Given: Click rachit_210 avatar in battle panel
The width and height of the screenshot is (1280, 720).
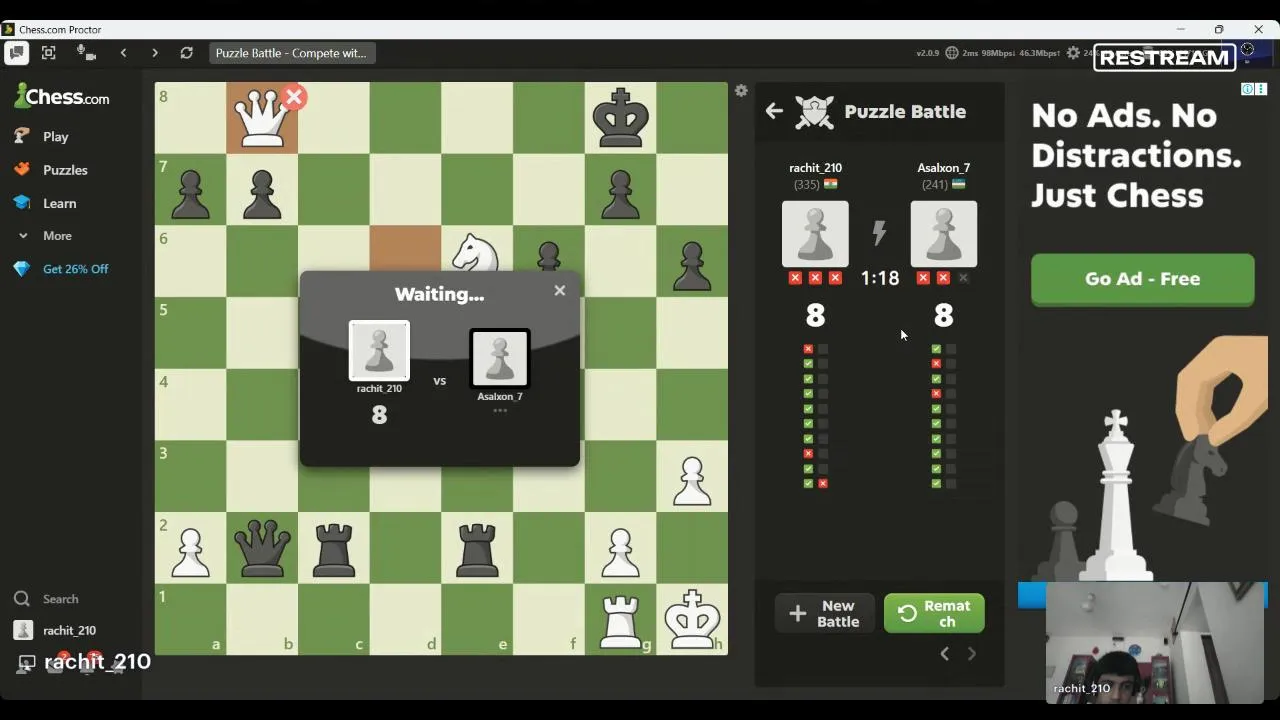Looking at the screenshot, I should (x=815, y=234).
